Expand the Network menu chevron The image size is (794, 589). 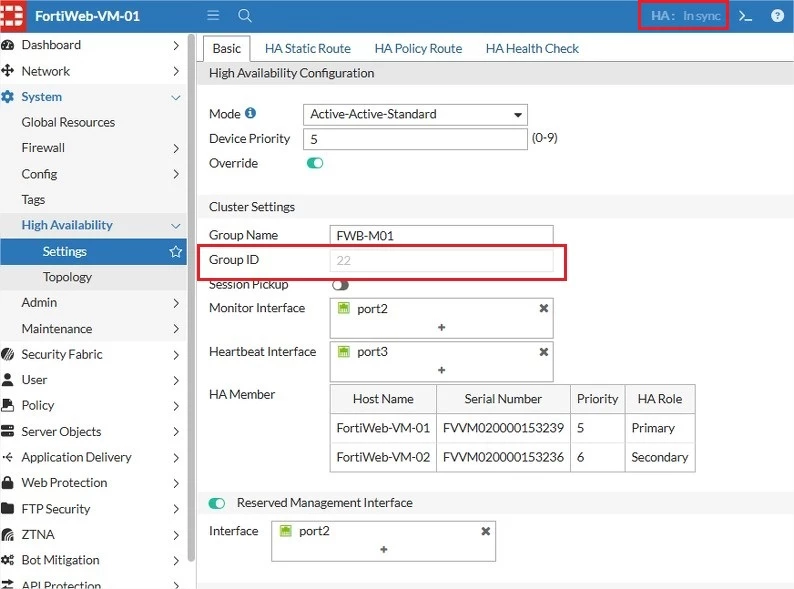click(176, 71)
